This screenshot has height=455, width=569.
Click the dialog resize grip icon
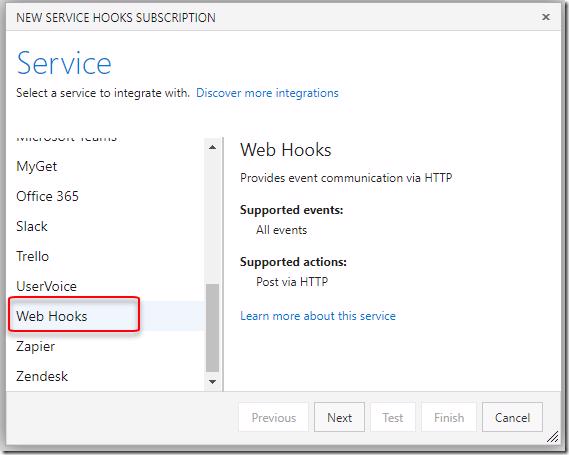click(553, 437)
